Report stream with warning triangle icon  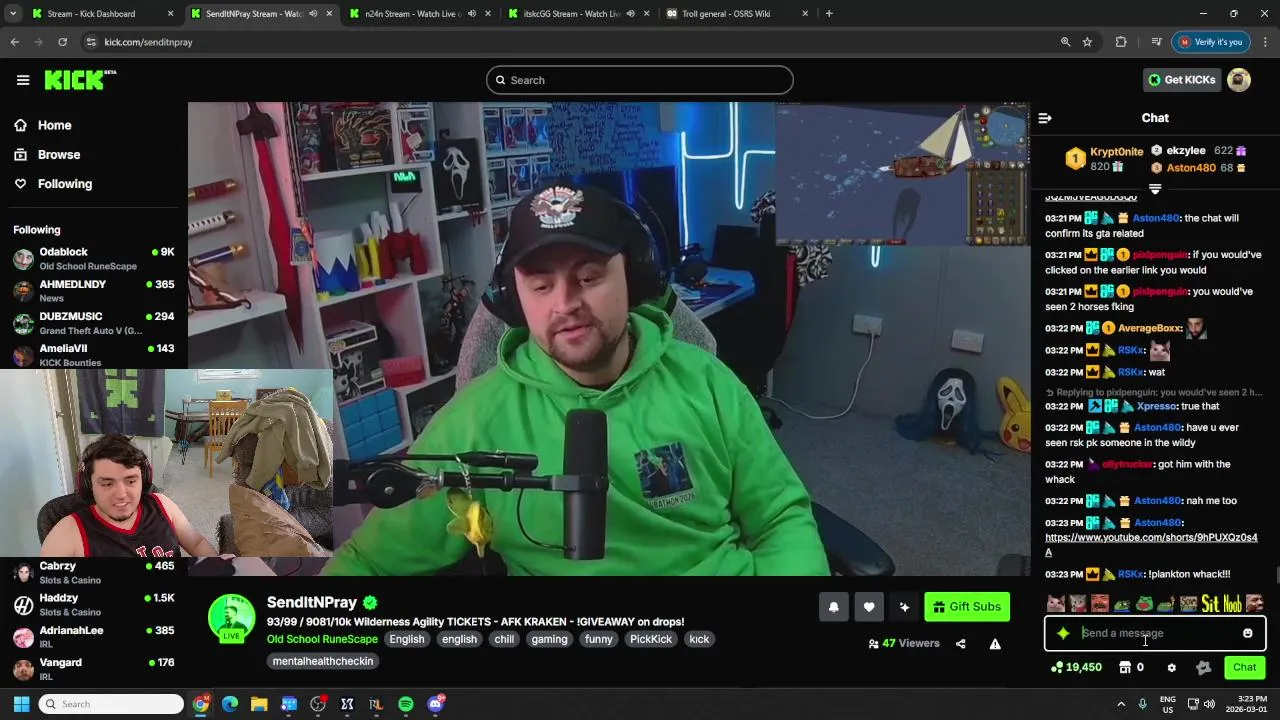click(x=995, y=644)
